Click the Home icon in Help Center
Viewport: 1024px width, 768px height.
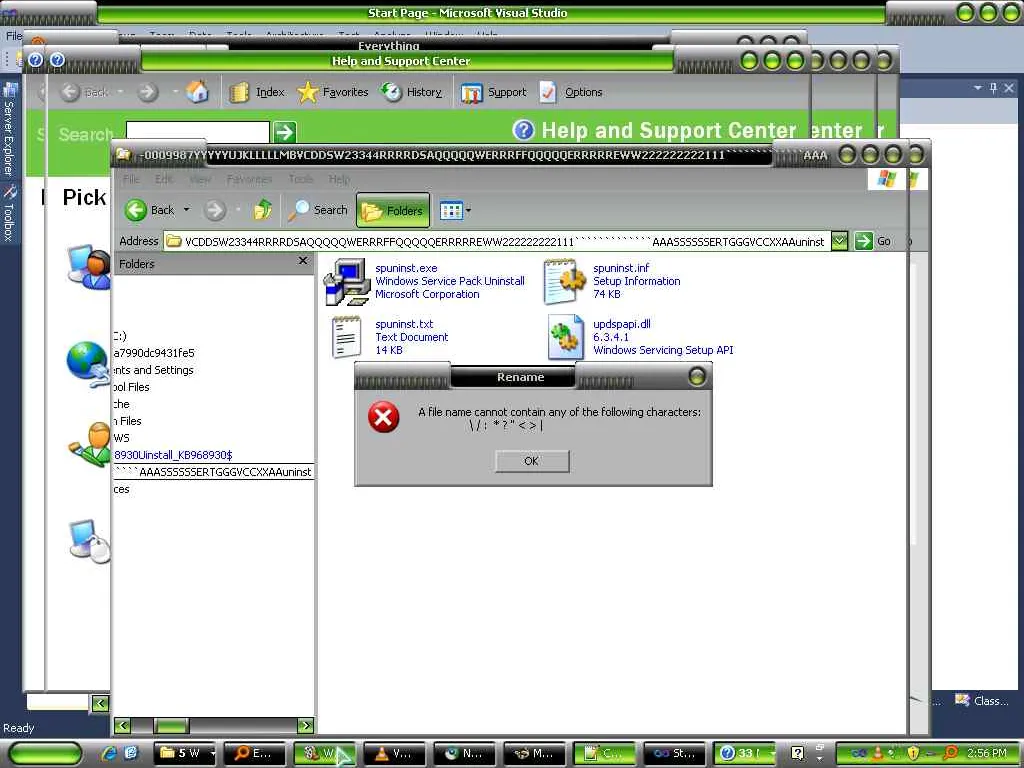click(x=197, y=92)
